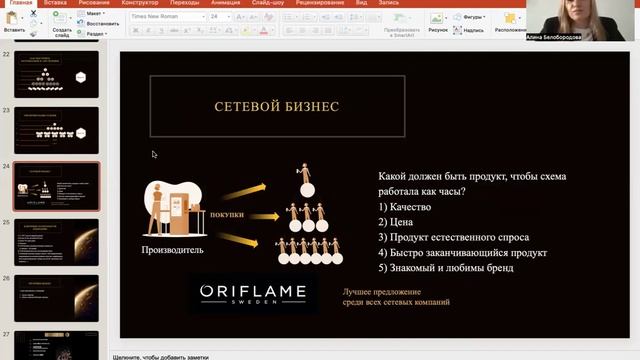
Task: Select slide 25 thumbnail
Action: coord(56,242)
